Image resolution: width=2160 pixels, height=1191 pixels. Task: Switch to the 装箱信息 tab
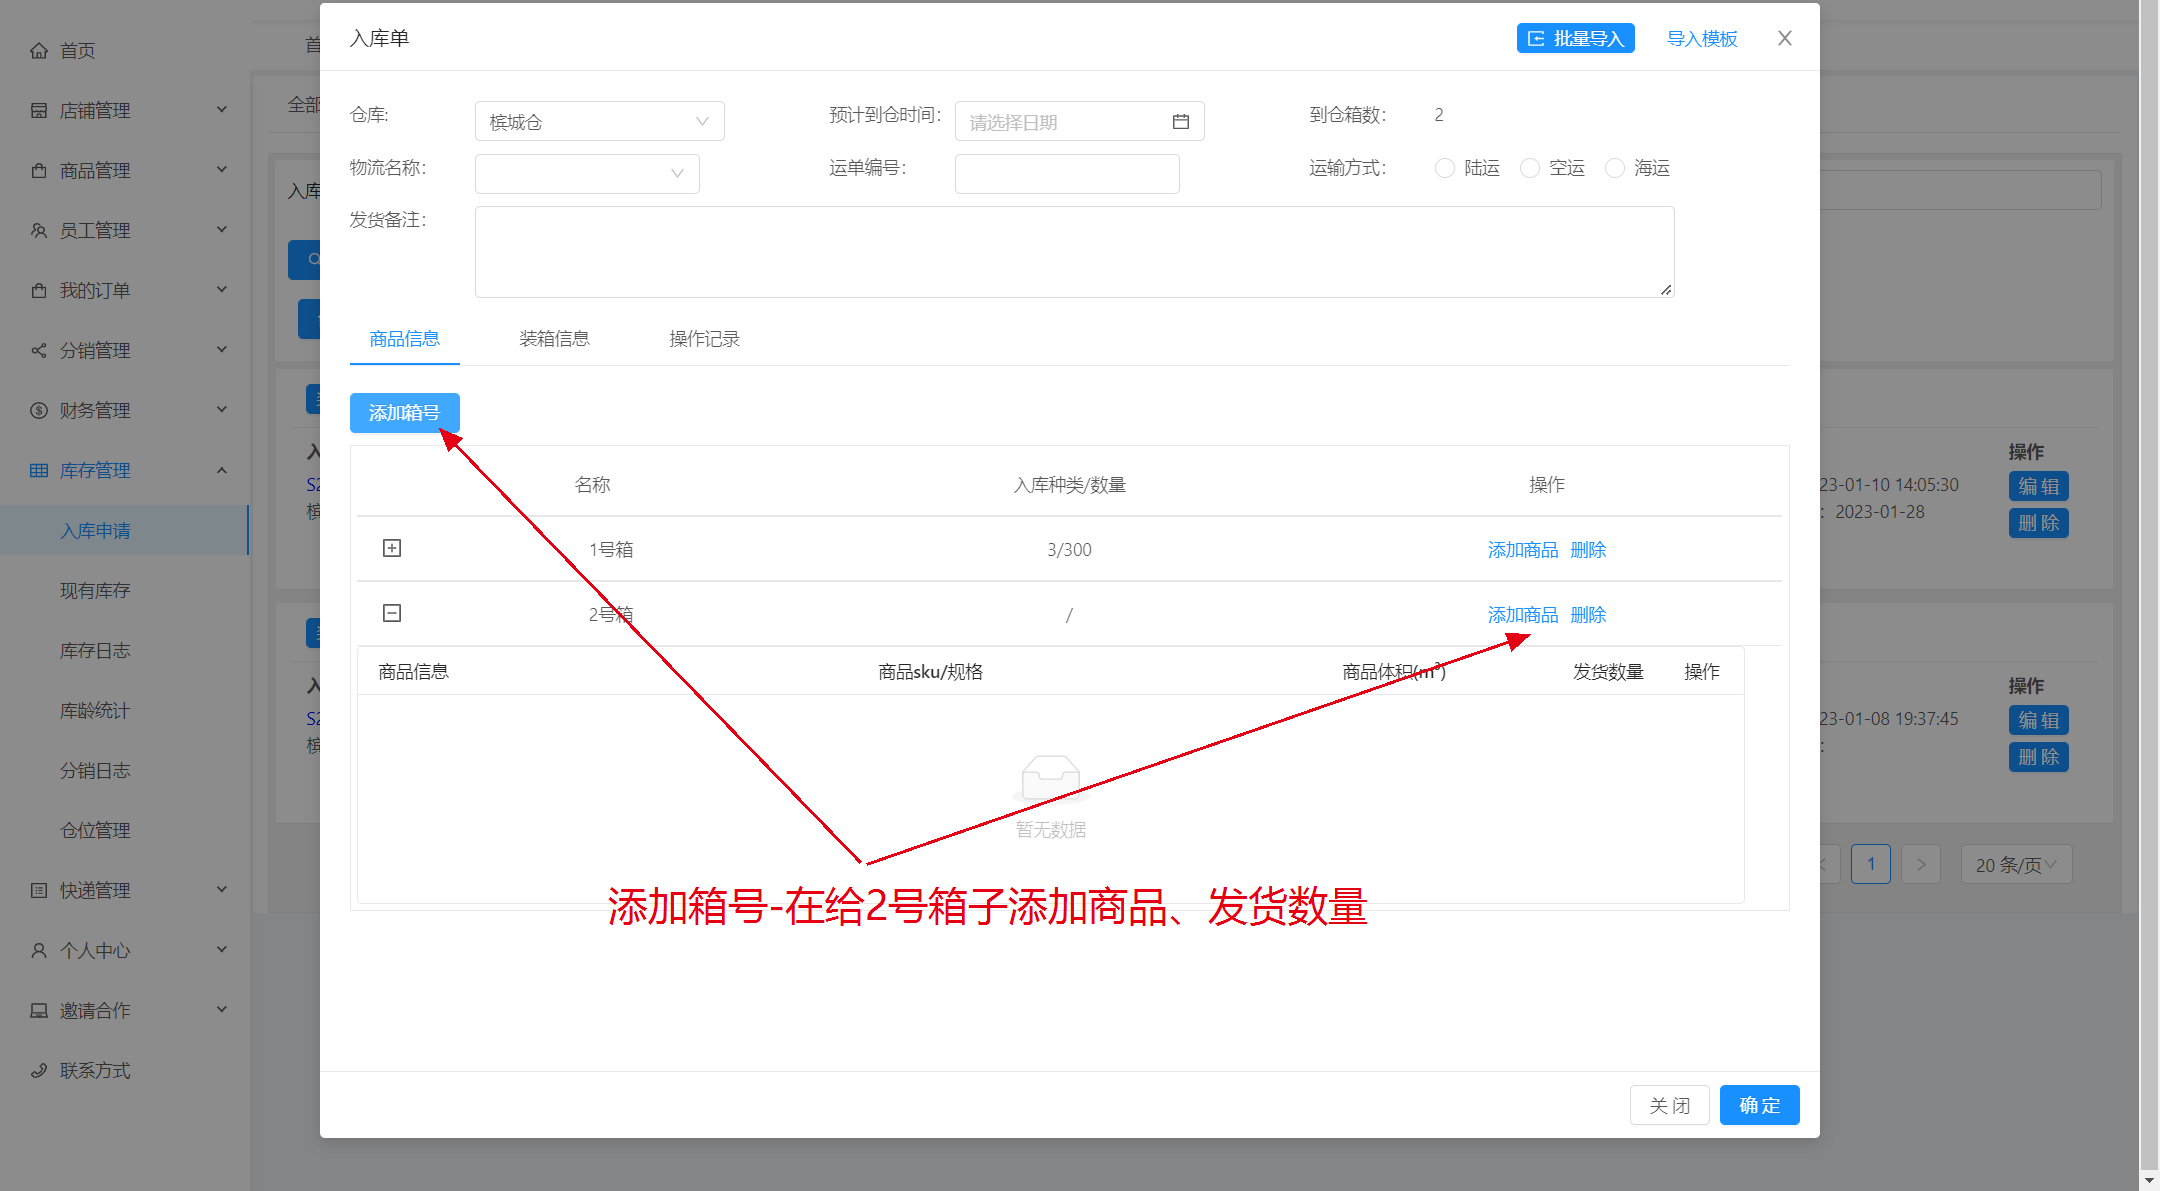(555, 339)
